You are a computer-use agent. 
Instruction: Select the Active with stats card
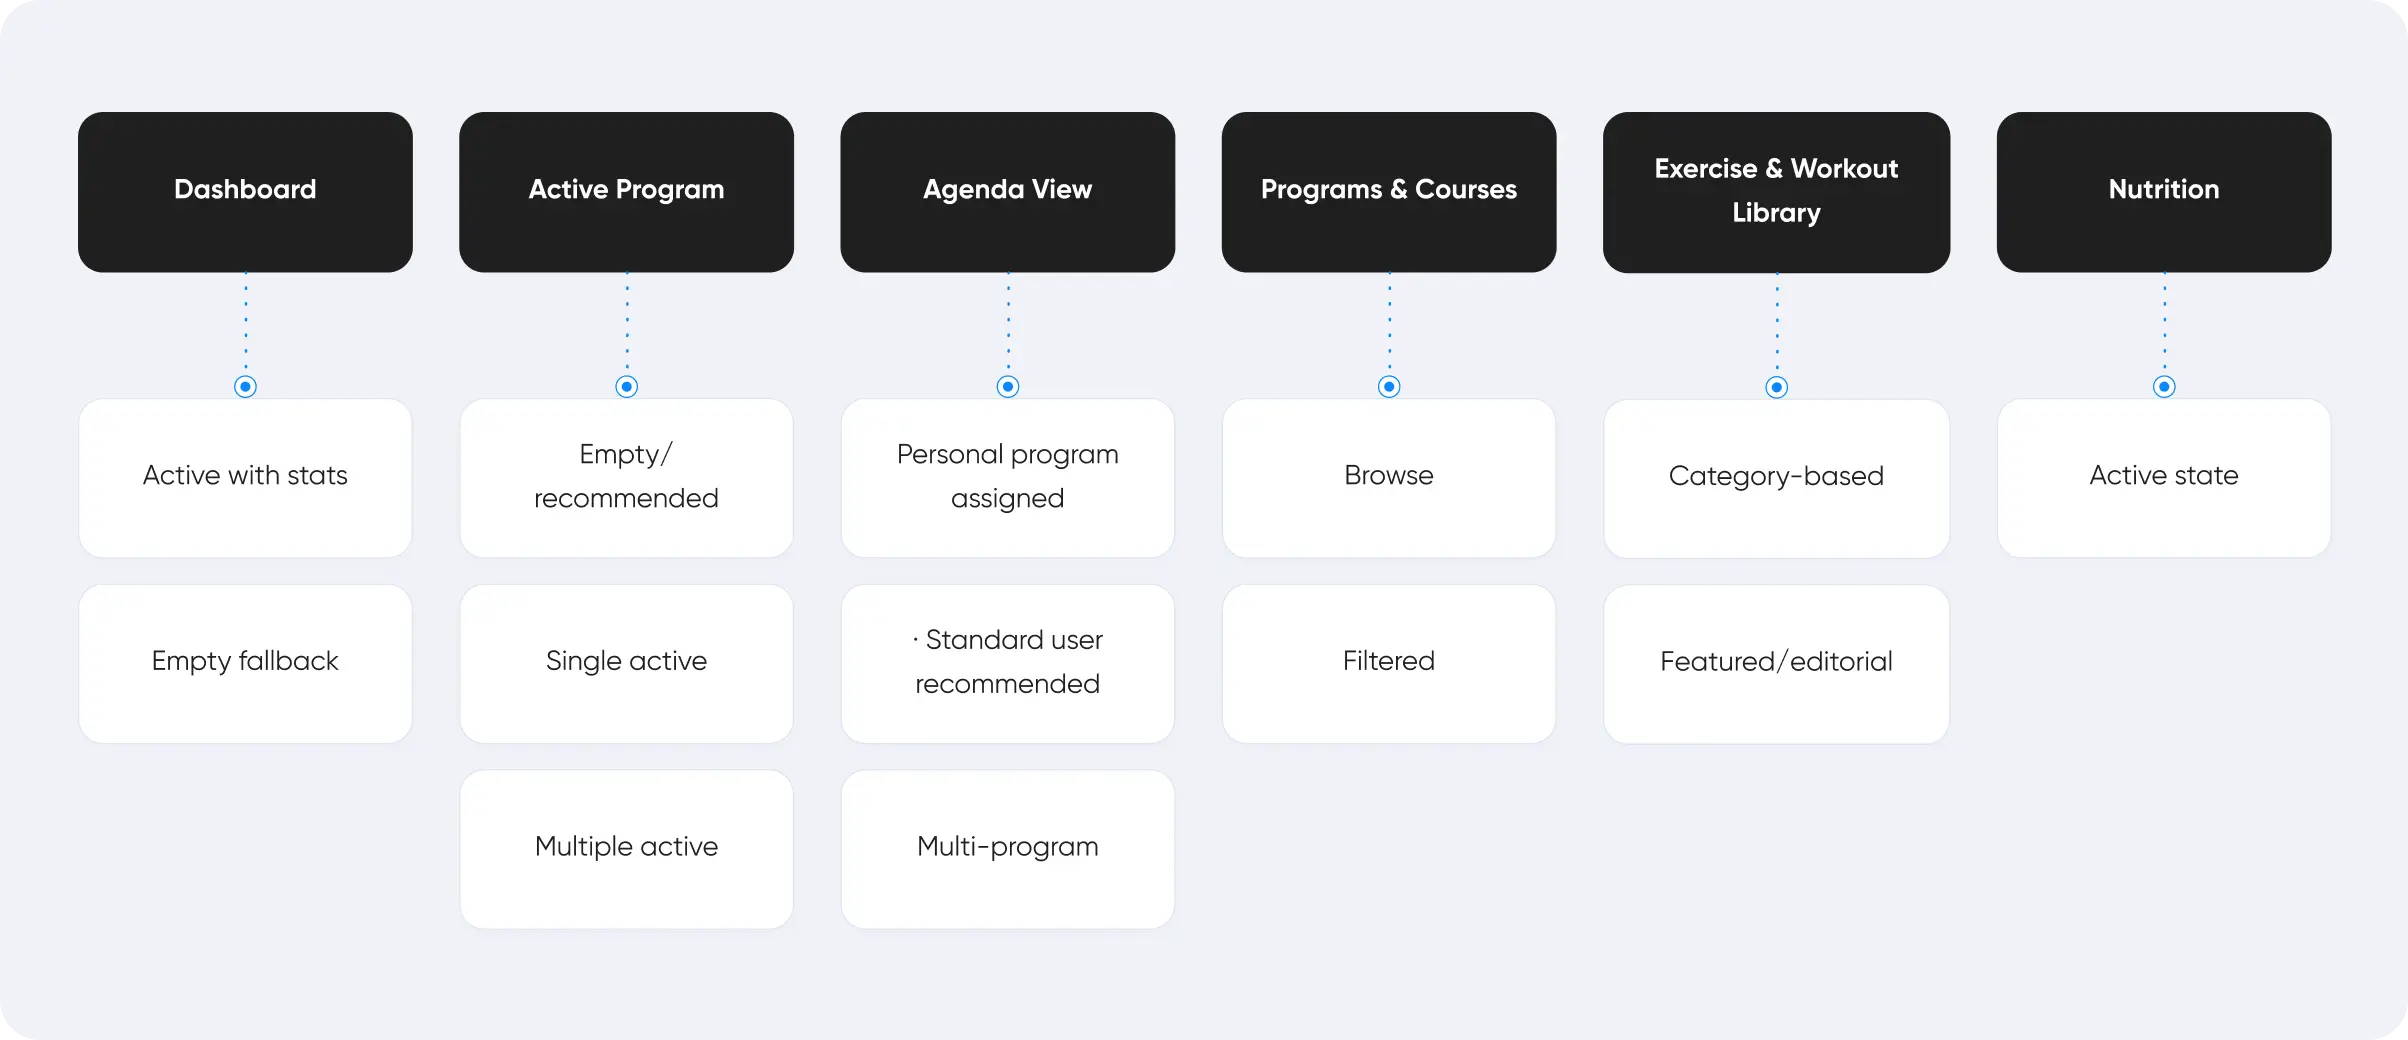coord(245,477)
